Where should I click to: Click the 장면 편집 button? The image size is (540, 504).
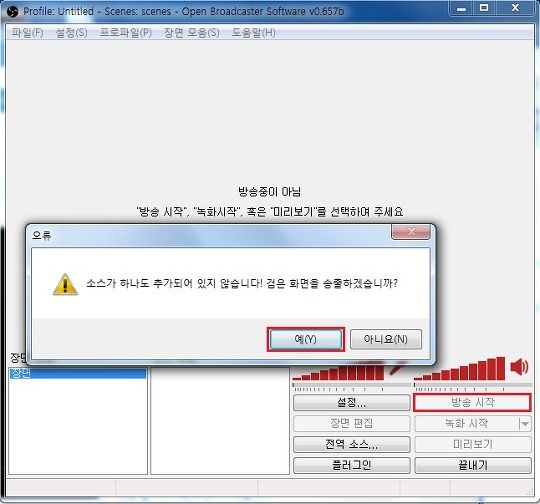(x=352, y=423)
